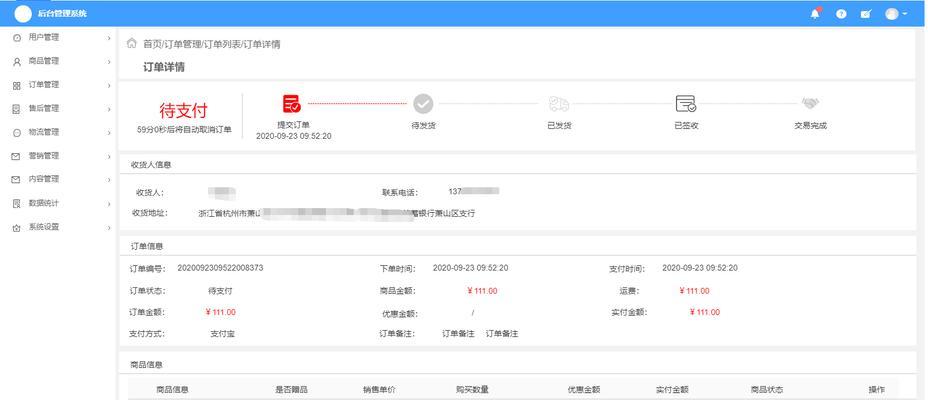
Task: Click the 售后管理 icon in sidebar
Action: pos(17,109)
